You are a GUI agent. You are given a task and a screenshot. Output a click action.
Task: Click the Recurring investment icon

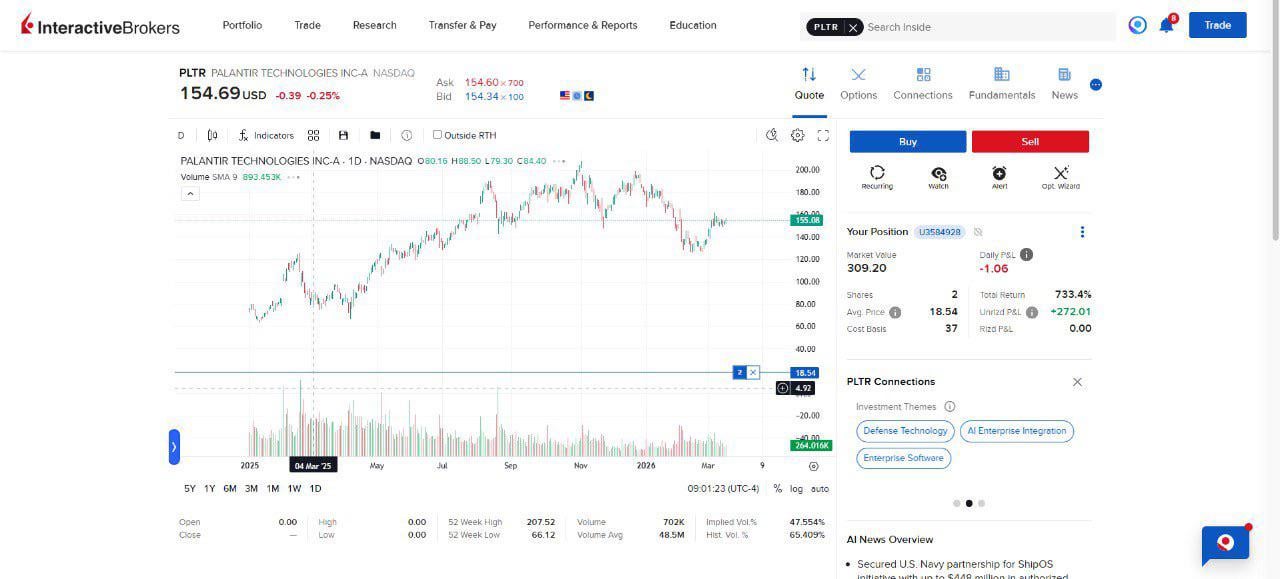pos(877,174)
